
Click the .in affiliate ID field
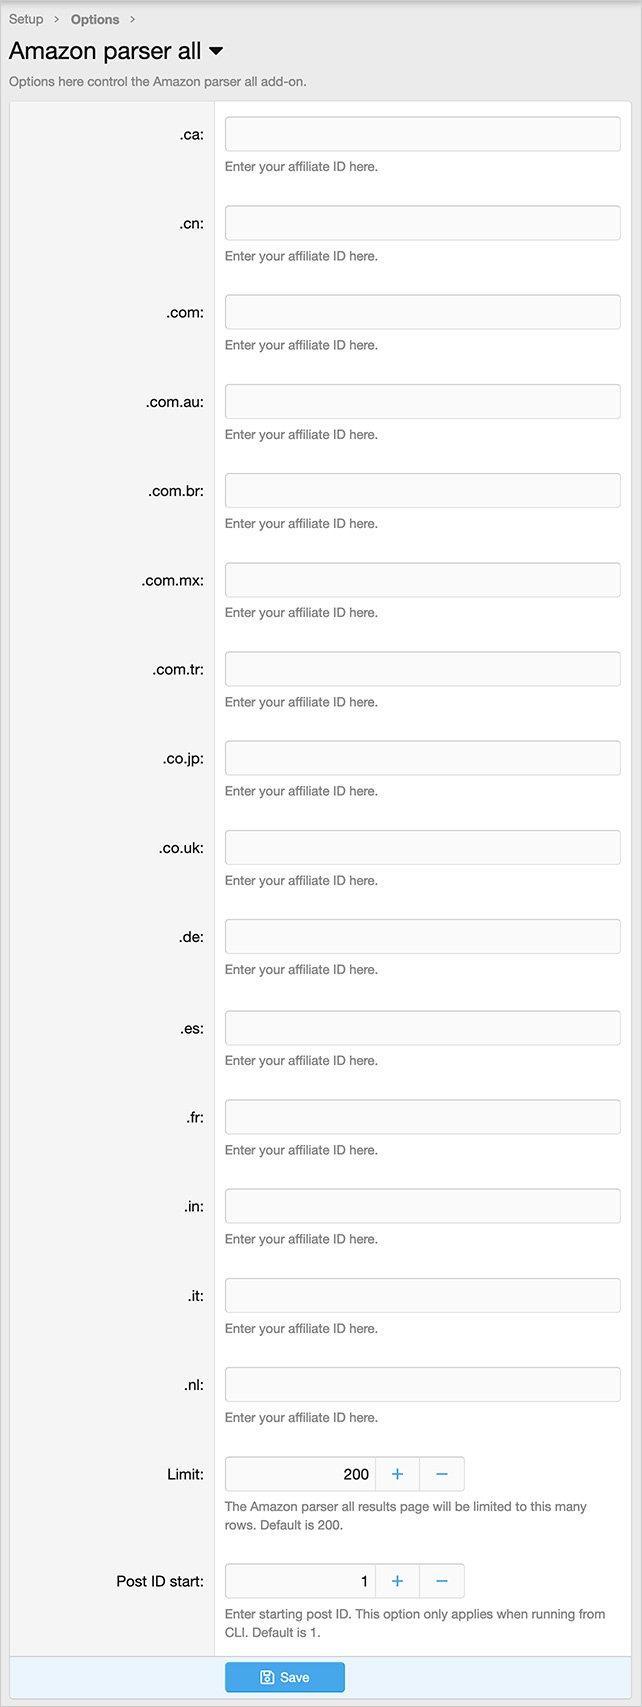pos(422,1206)
